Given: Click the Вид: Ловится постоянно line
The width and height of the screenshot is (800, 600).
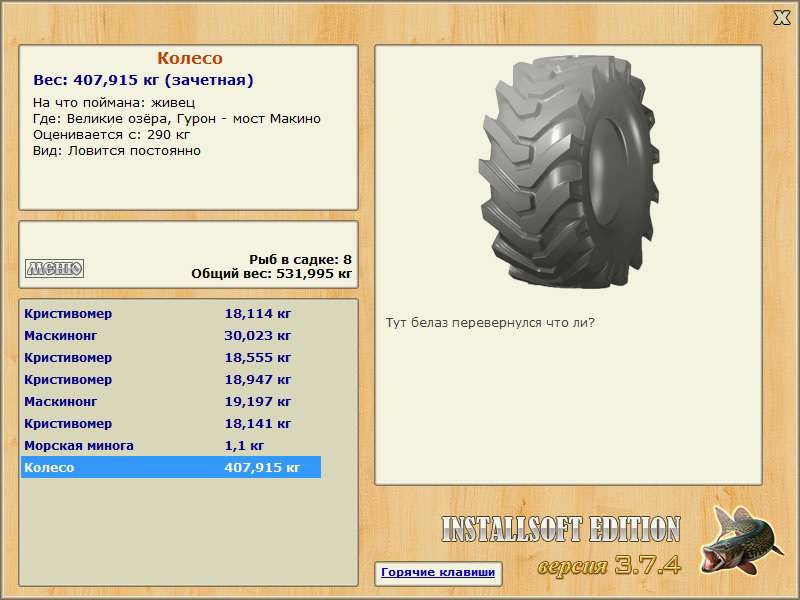Looking at the screenshot, I should coord(117,151).
